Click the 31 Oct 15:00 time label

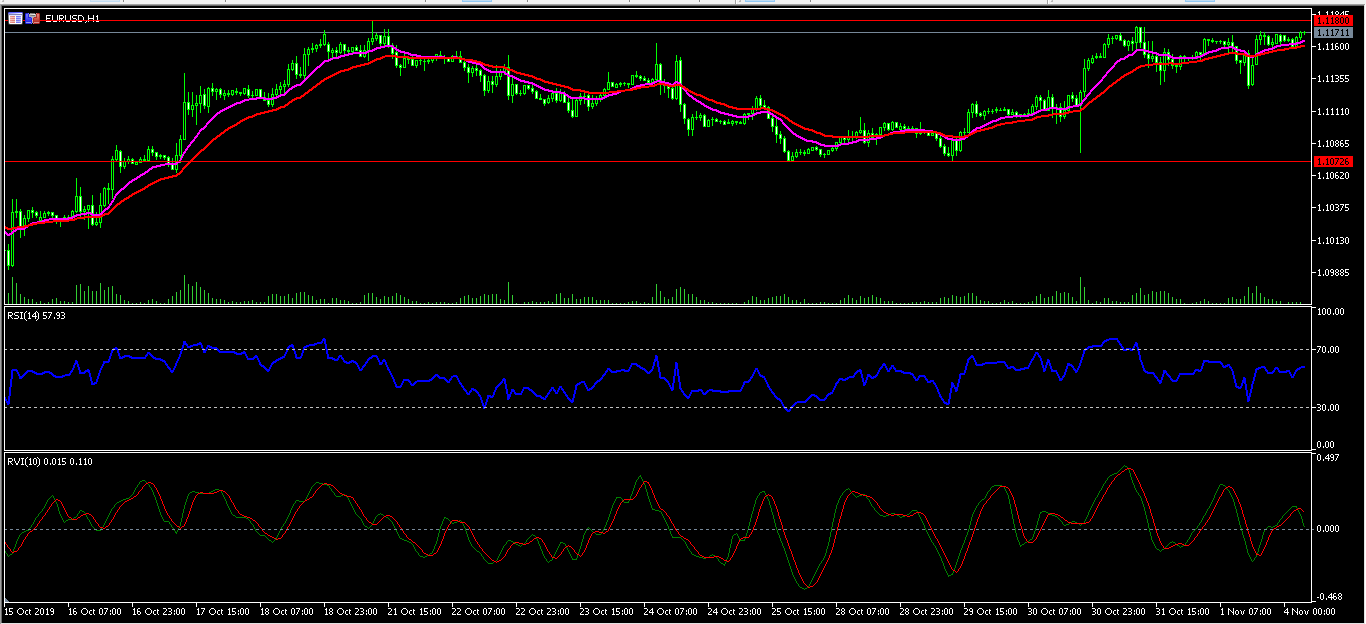pyautogui.click(x=1182, y=610)
